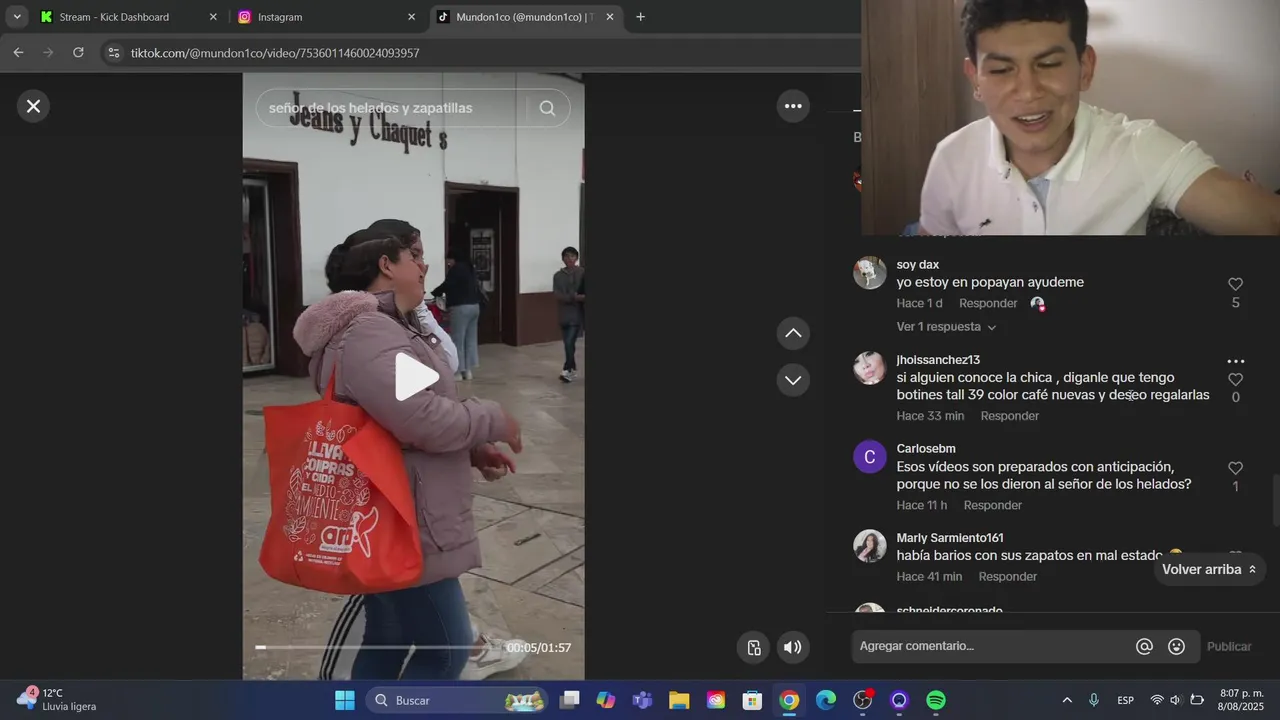This screenshot has height=720, width=1280.
Task: Show hidden system tray icons
Action: pyautogui.click(x=1067, y=700)
